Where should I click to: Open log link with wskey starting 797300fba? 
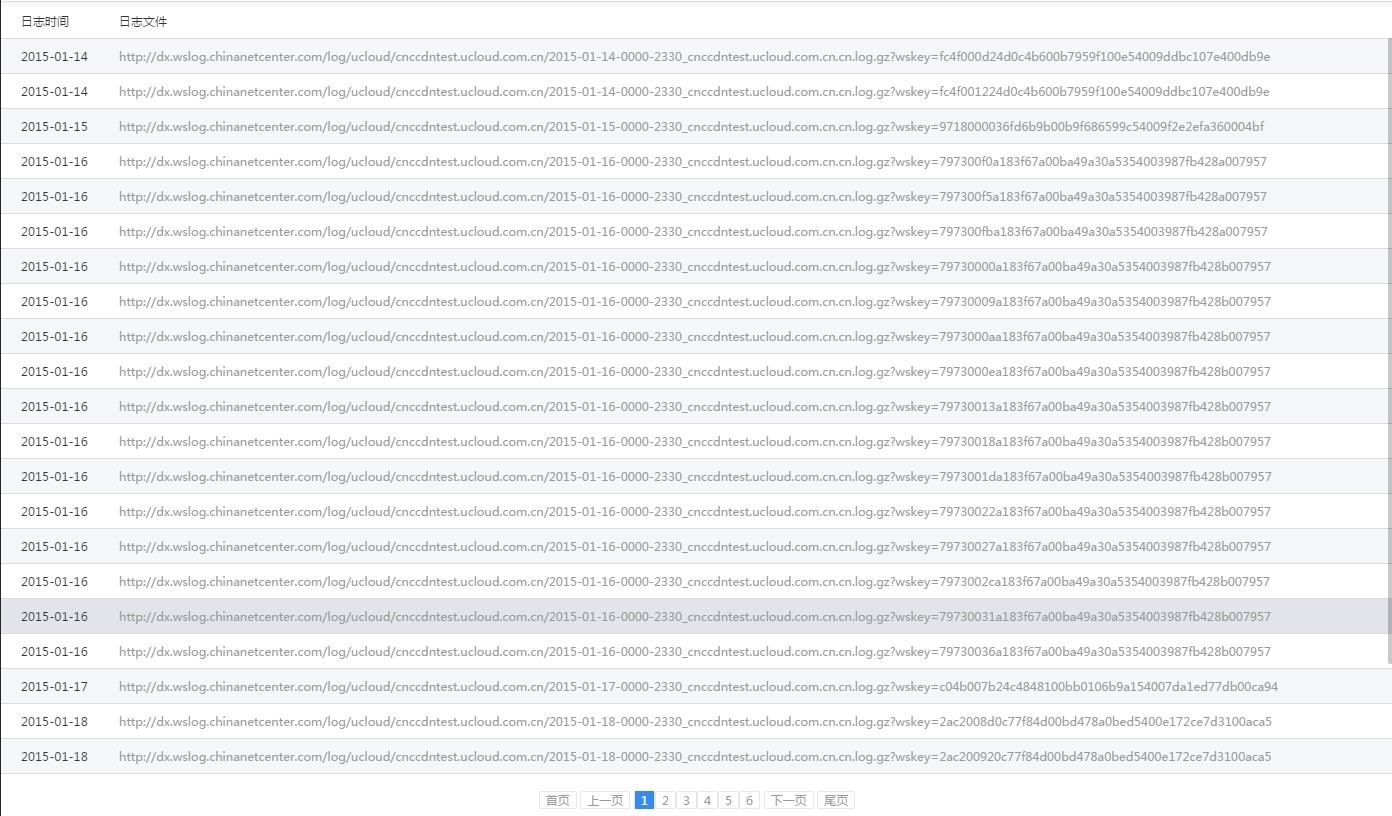693,232
